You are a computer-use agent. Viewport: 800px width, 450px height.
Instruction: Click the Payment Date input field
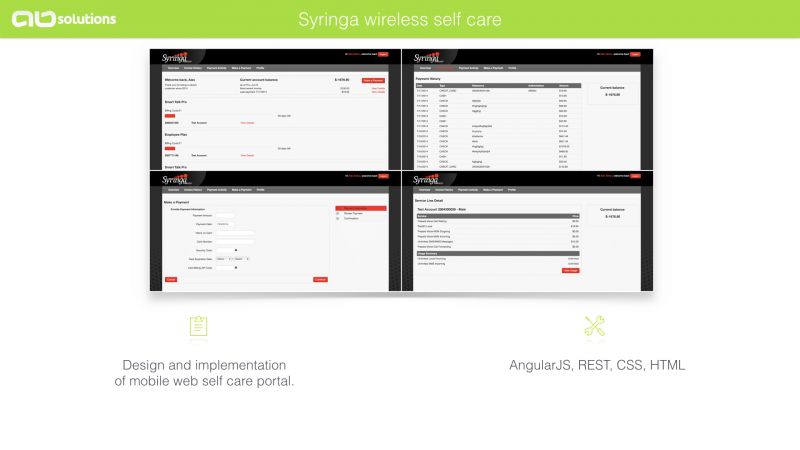225,224
